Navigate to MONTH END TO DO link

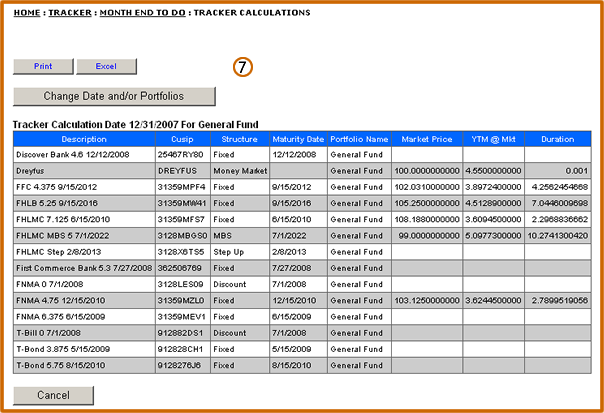(x=143, y=13)
